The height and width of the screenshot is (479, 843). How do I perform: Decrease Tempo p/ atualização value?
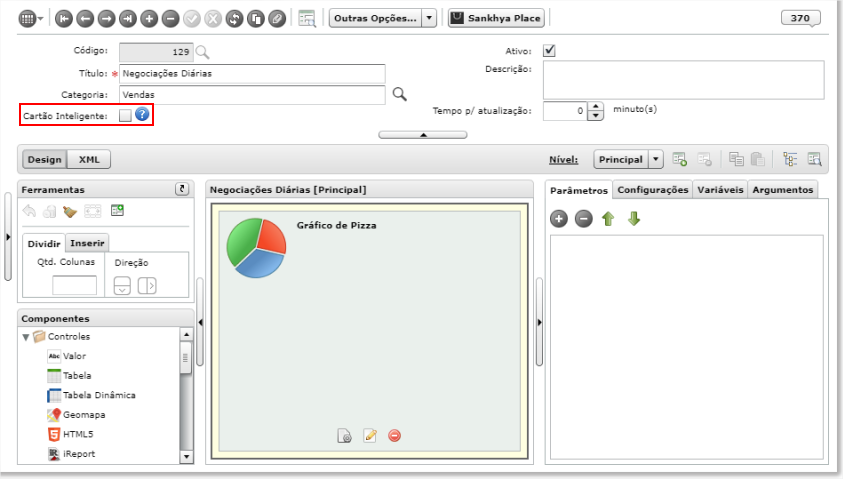click(x=595, y=116)
